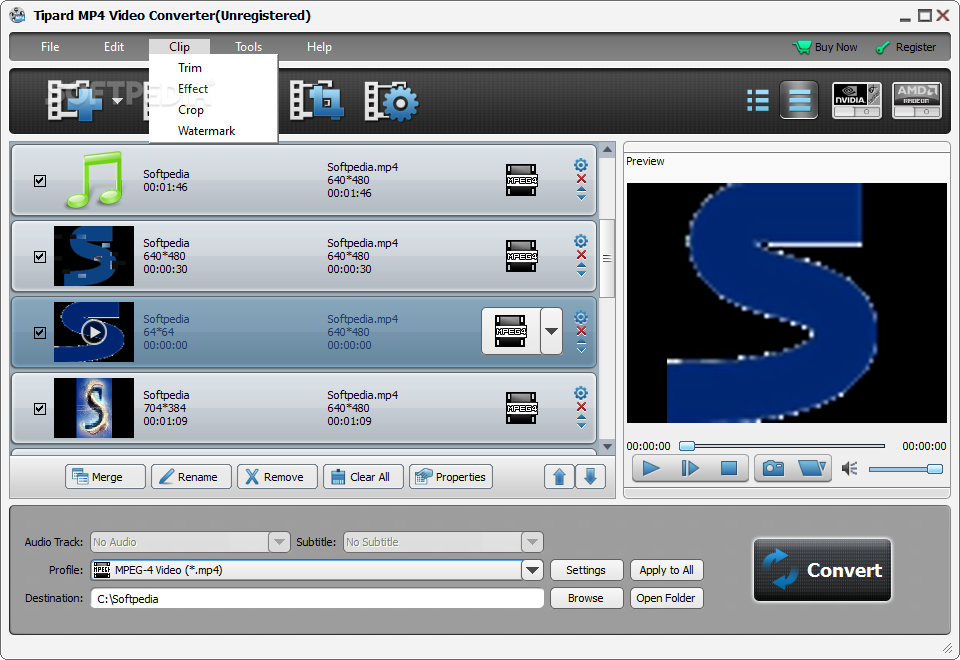Open the Preferences film-gear toolbar icon
The image size is (960, 660).
[391, 101]
